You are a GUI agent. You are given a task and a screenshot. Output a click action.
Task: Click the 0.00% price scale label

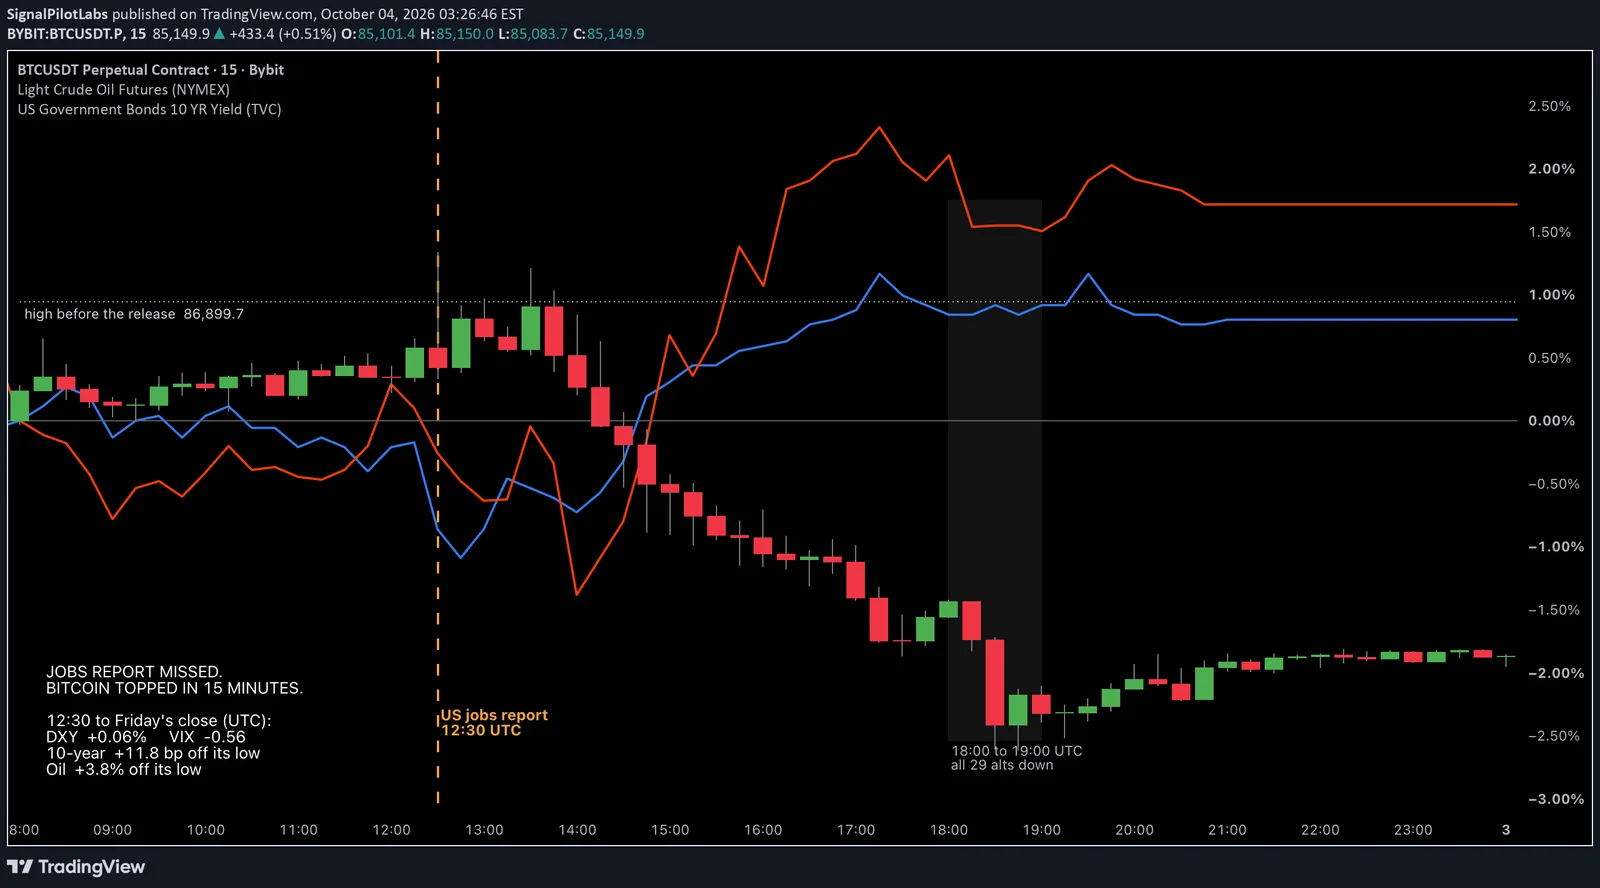pyautogui.click(x=1551, y=421)
